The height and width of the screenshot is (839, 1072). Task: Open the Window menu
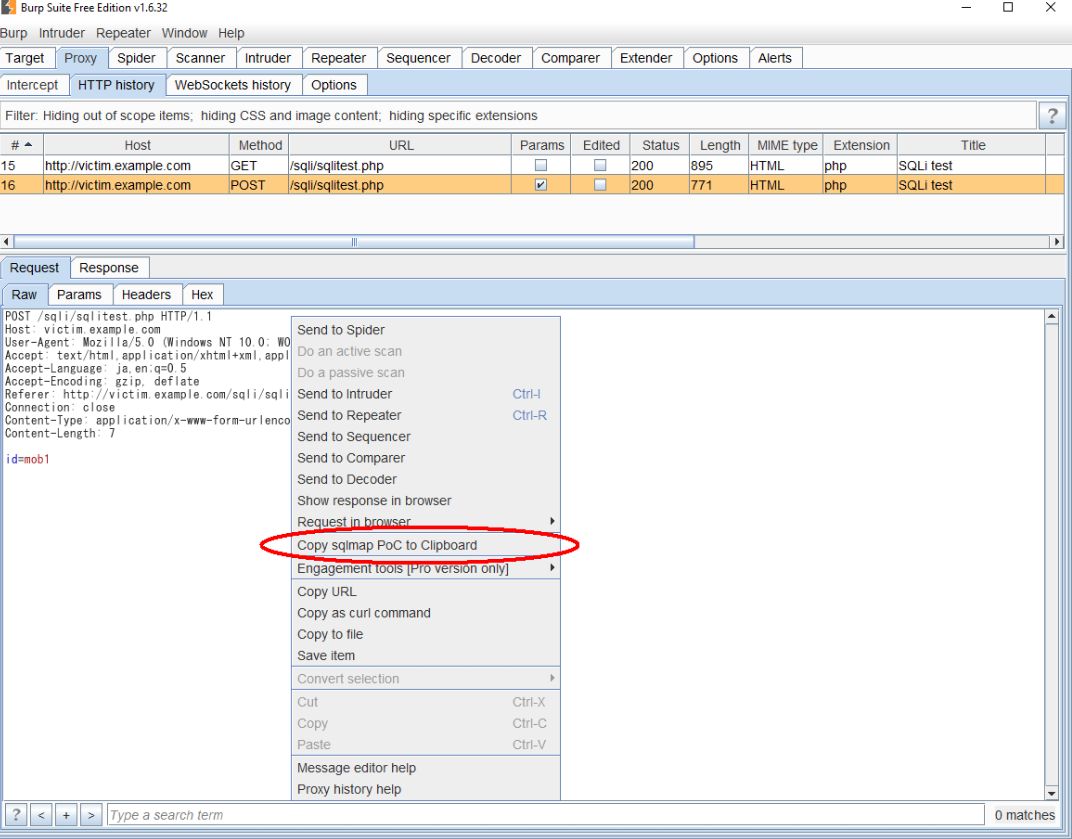185,33
